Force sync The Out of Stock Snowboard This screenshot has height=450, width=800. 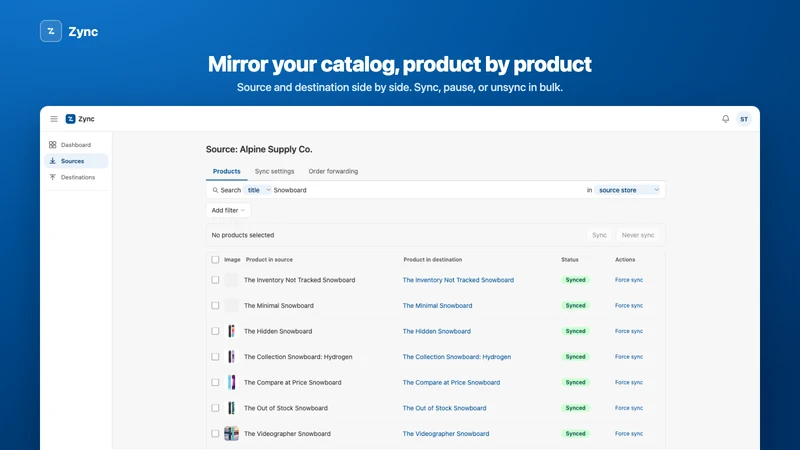[629, 408]
